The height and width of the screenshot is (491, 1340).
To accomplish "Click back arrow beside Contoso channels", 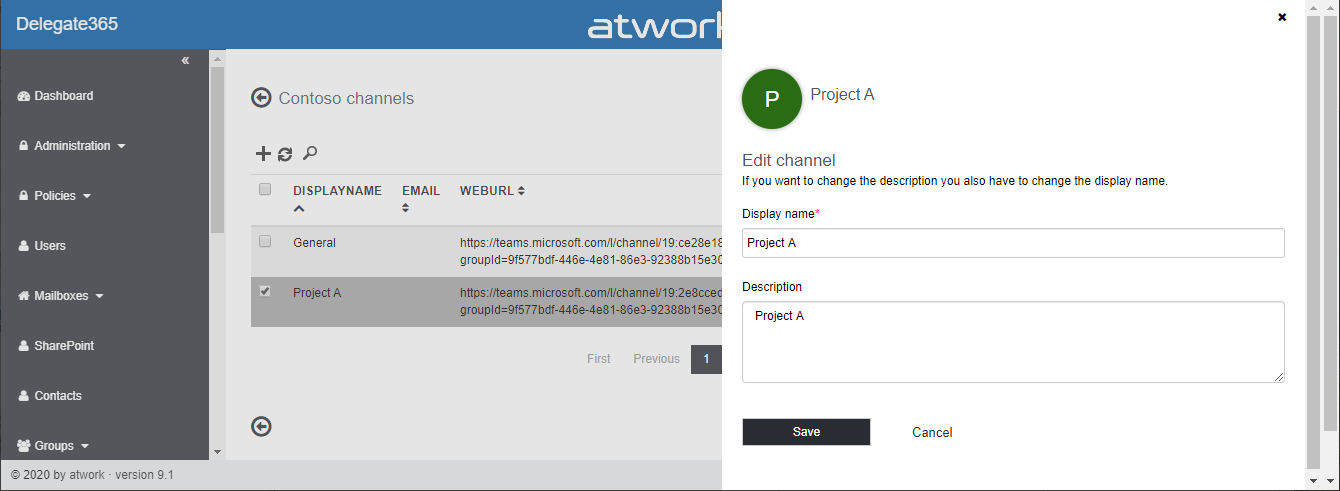I will point(262,98).
